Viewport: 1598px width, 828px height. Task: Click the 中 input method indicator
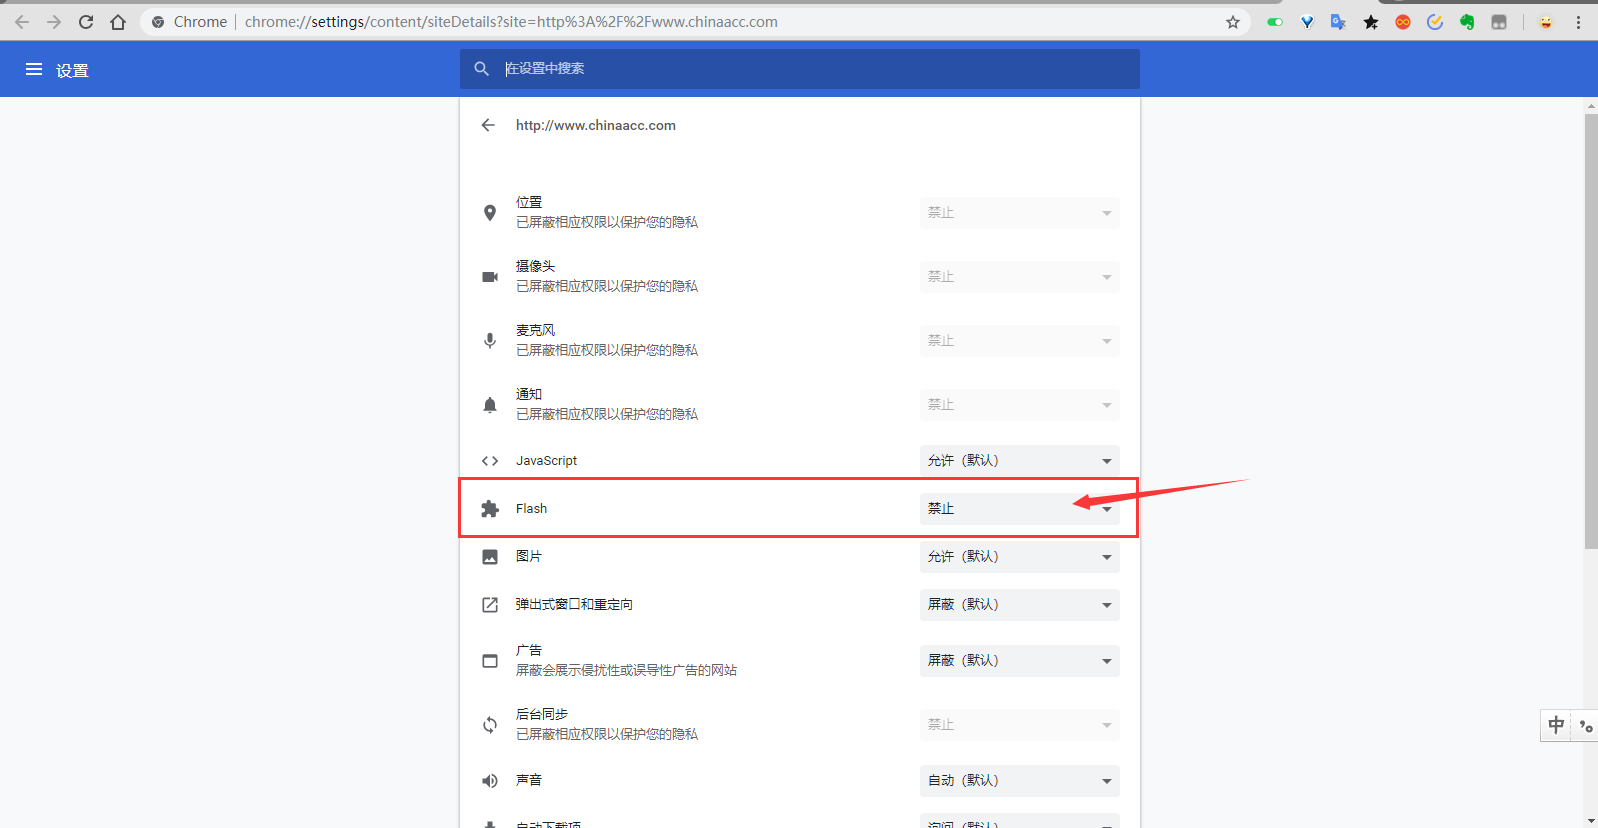[1556, 725]
